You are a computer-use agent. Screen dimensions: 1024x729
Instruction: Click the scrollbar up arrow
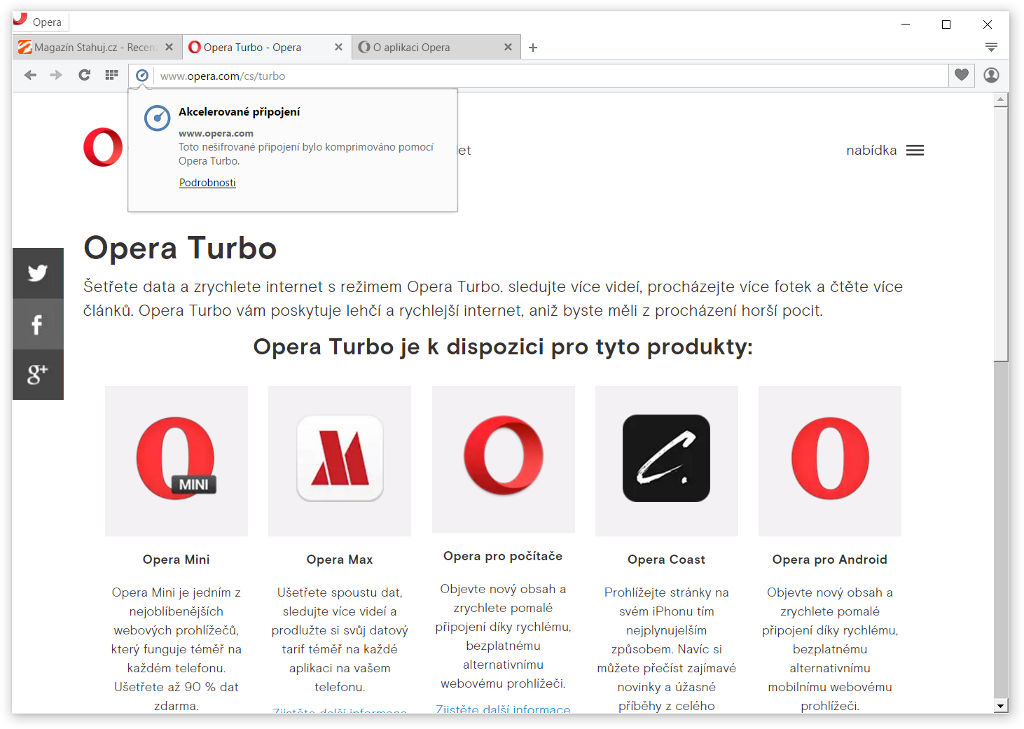point(1000,100)
